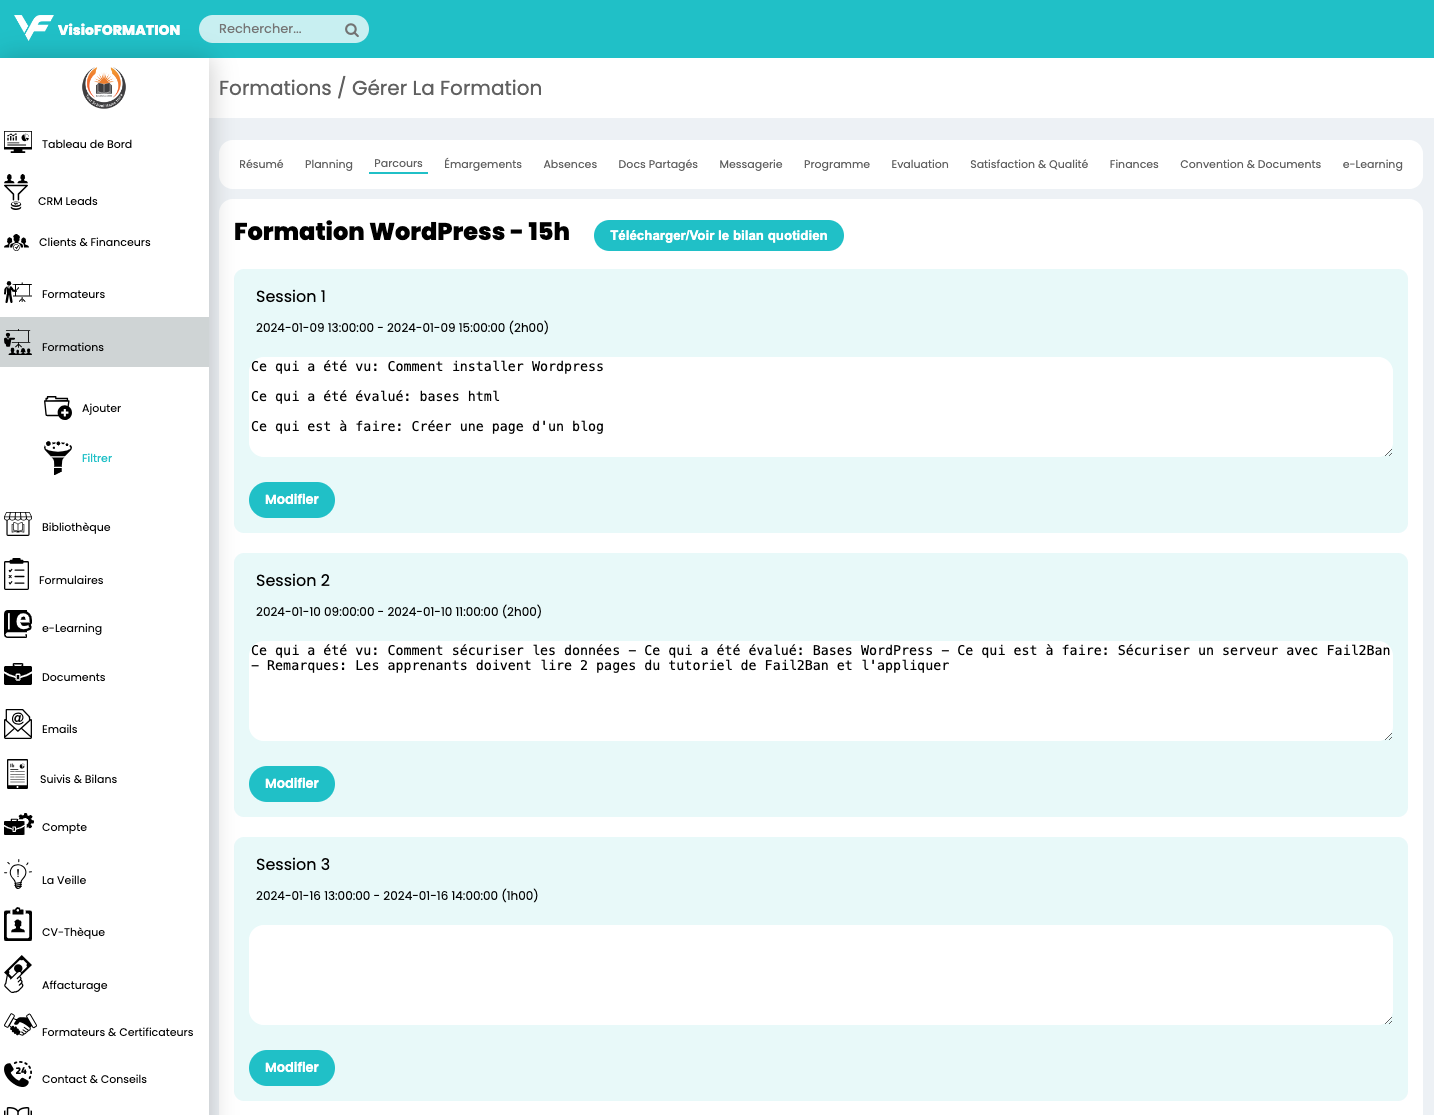Screen dimensions: 1434x1115
Task: Click the CV-Thèque clipboard icon
Action: (x=18, y=925)
